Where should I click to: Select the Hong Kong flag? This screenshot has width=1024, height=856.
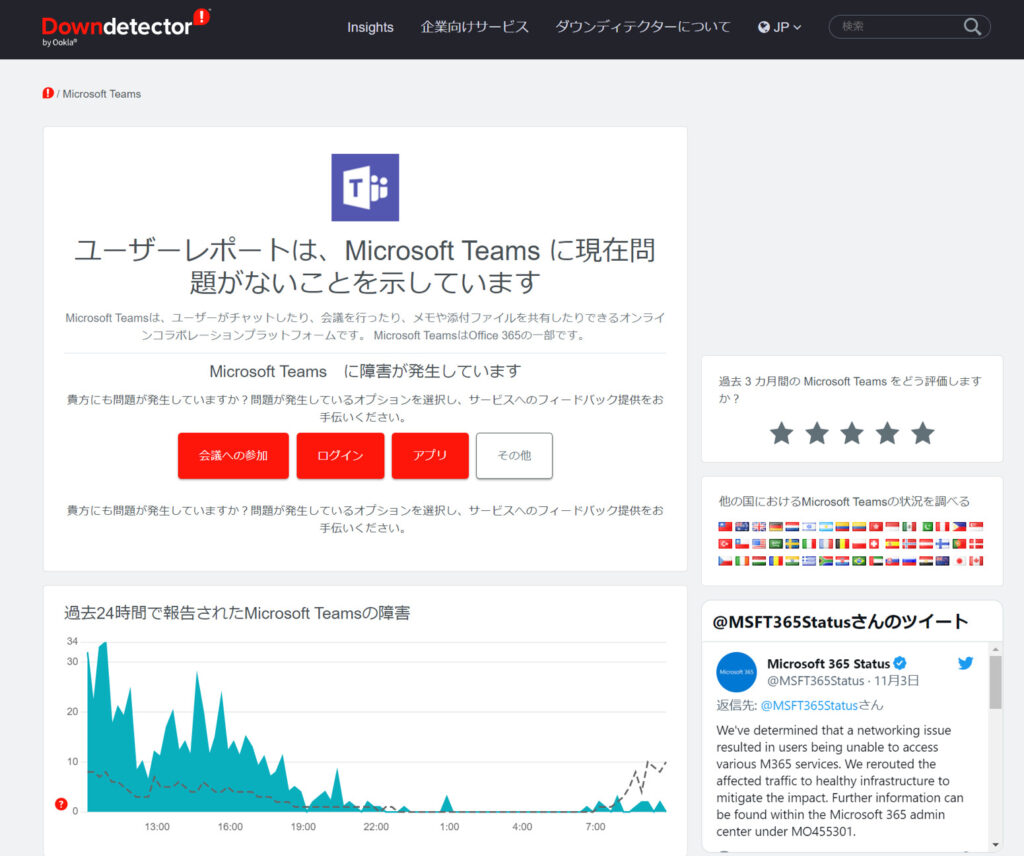[876, 527]
